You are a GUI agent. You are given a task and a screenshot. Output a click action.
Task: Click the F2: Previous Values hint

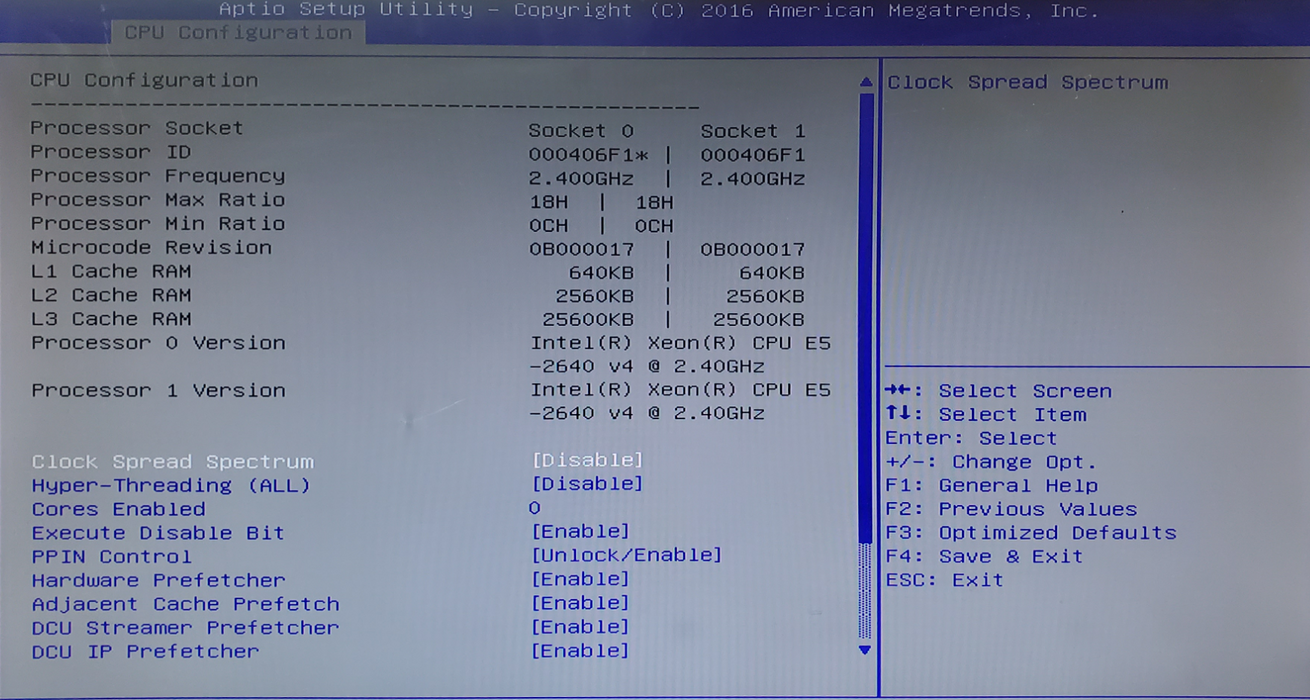[x=1011, y=509]
